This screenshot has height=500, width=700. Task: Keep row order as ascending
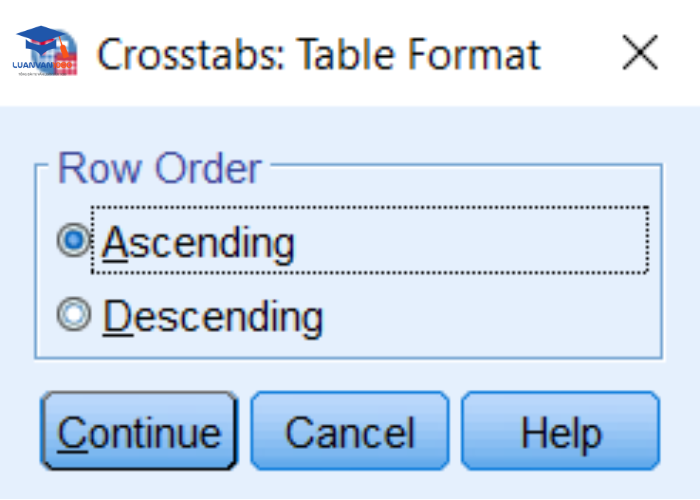click(72, 241)
